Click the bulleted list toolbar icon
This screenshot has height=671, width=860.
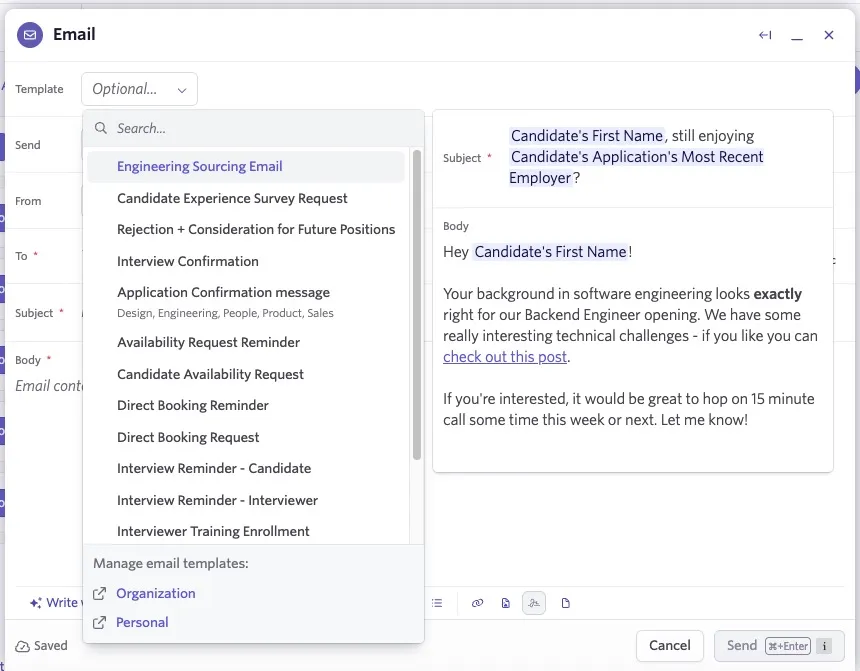point(437,603)
